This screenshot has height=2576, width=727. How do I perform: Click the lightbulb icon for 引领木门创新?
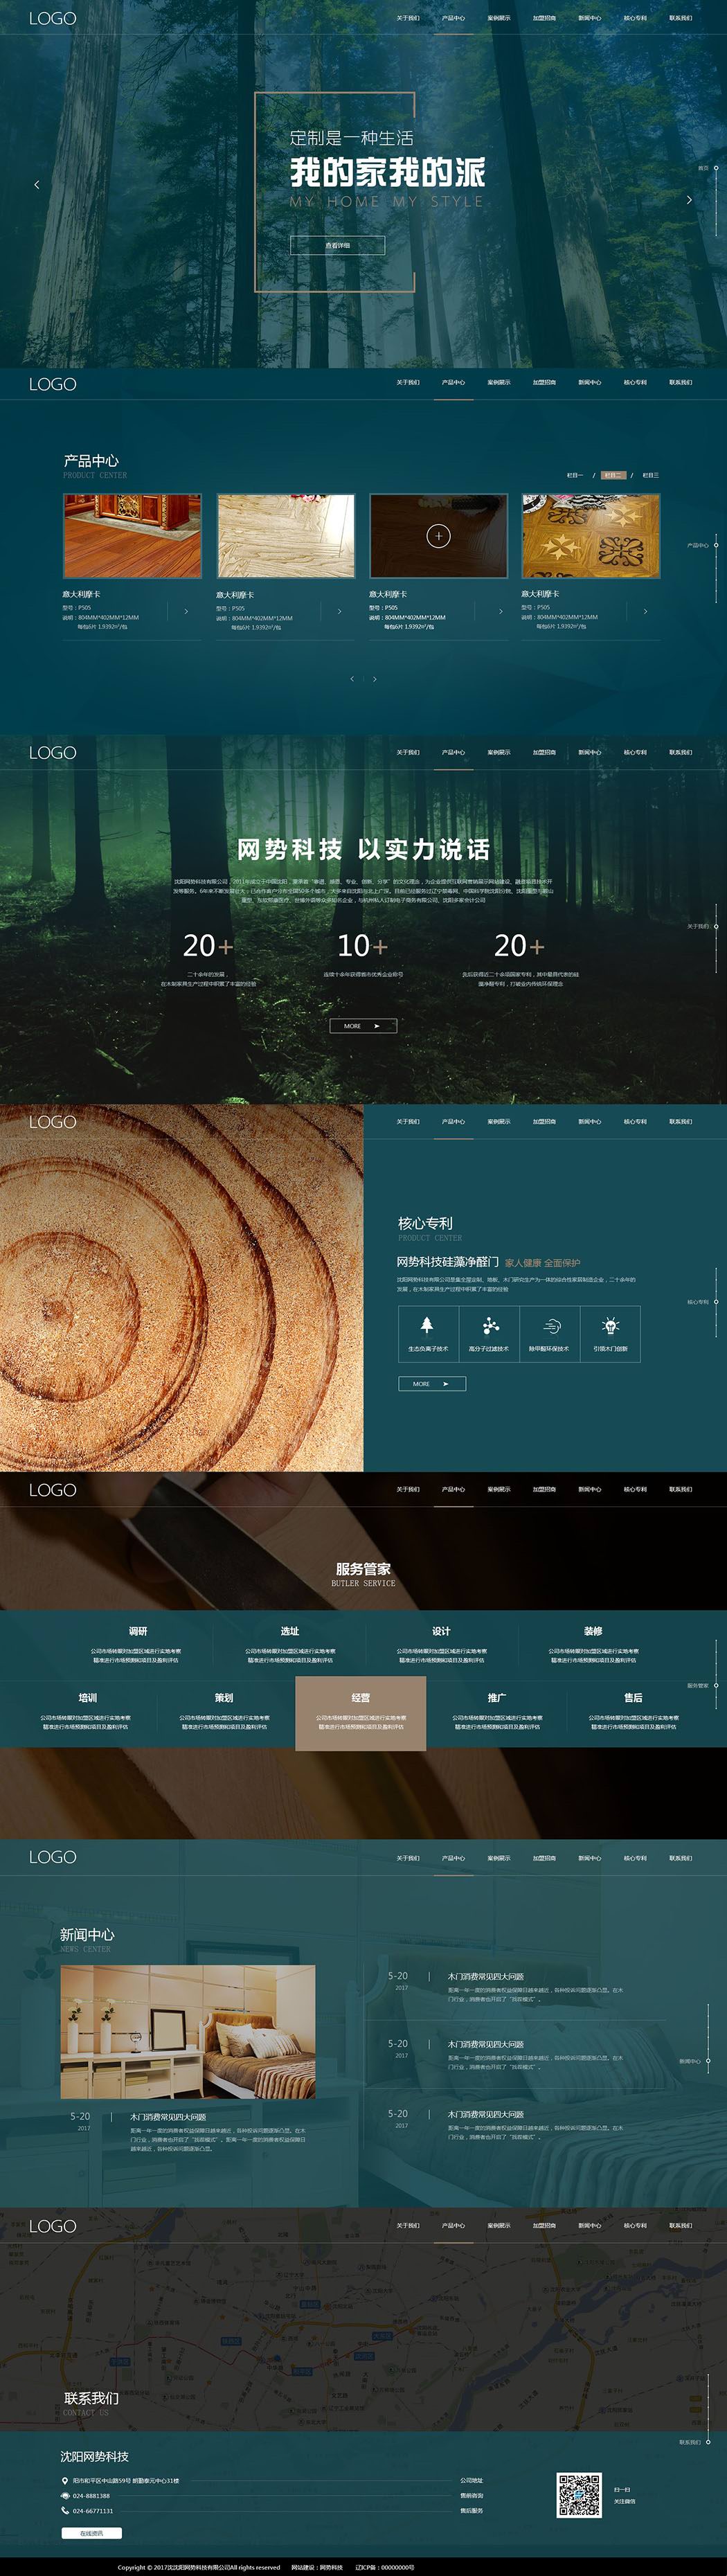click(x=610, y=1325)
